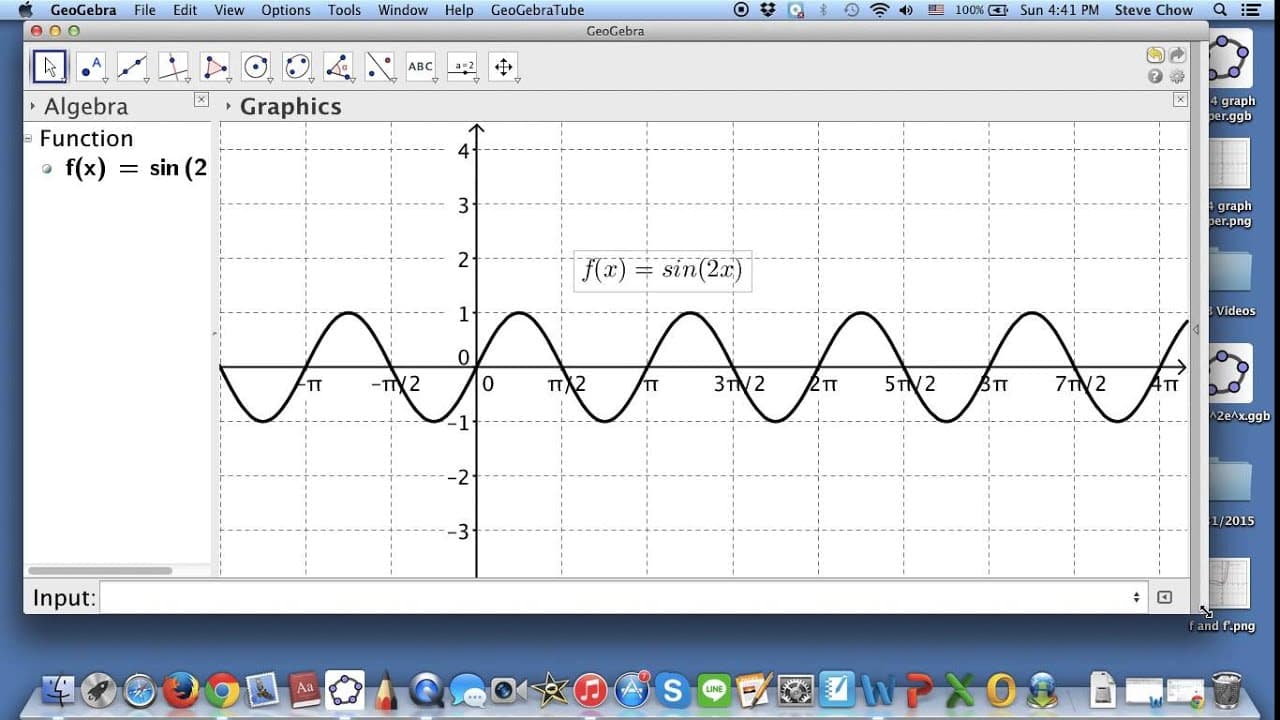The height and width of the screenshot is (720, 1280).
Task: Click the volume icon in menu bar
Action: pyautogui.click(x=906, y=10)
